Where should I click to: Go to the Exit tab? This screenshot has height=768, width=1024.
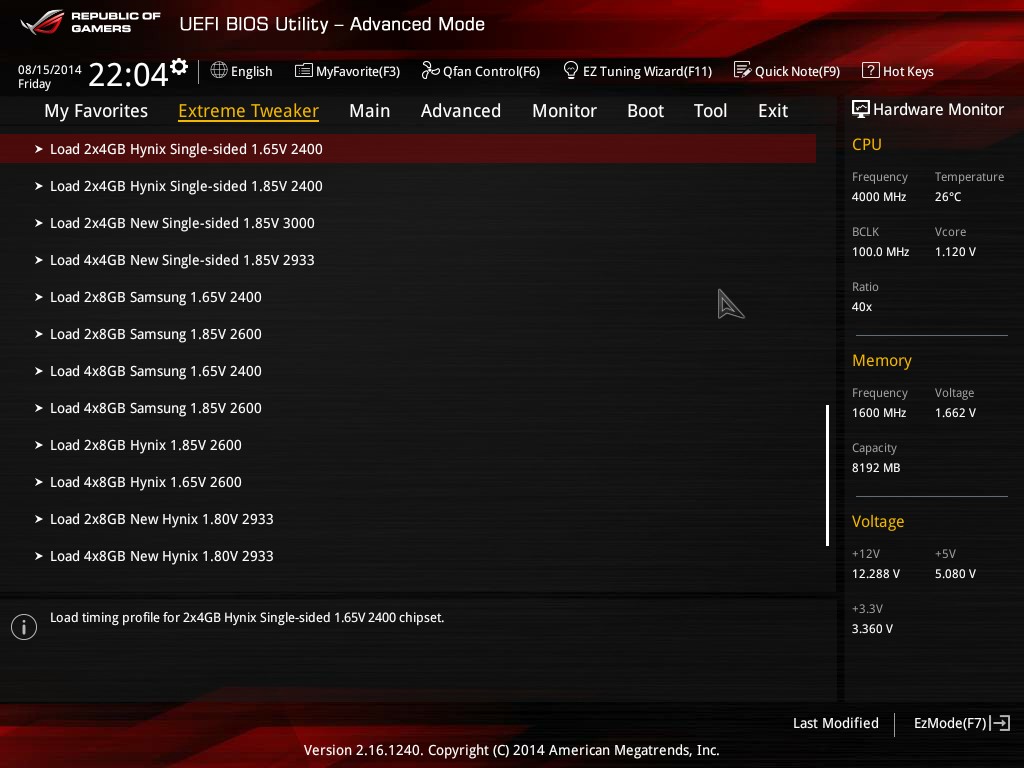[773, 111]
